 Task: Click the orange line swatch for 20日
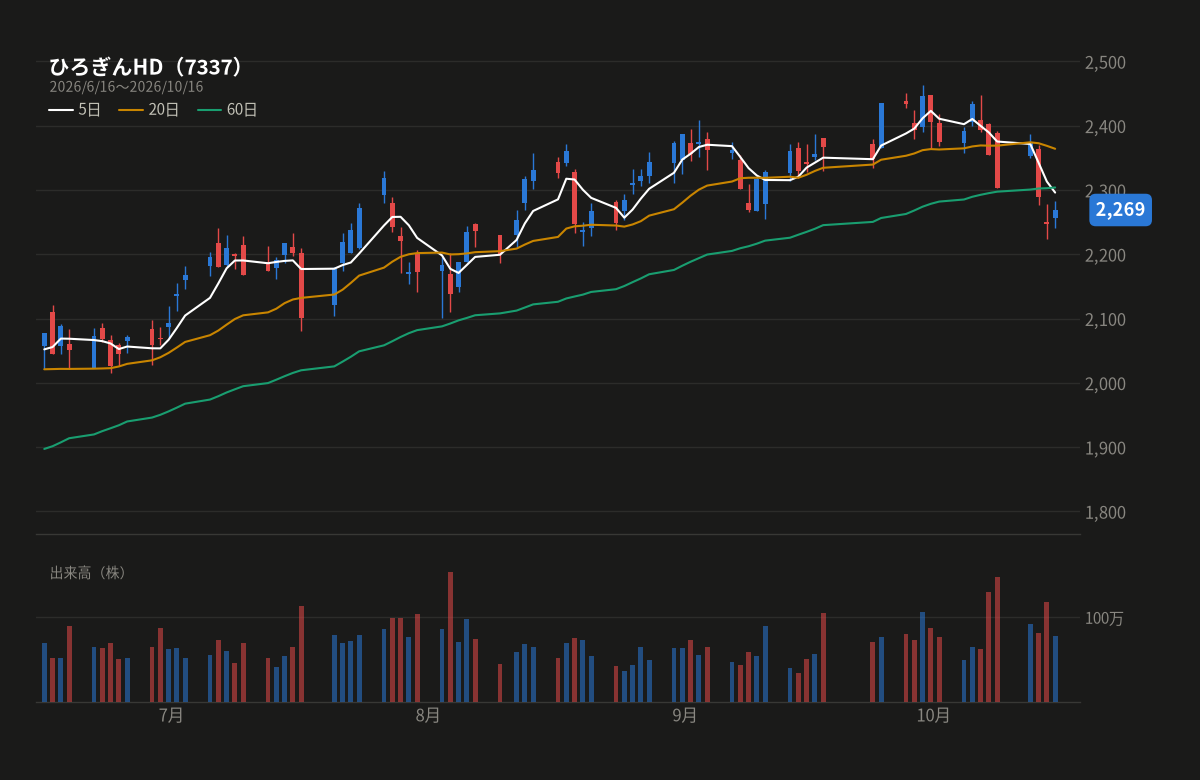[x=131, y=110]
